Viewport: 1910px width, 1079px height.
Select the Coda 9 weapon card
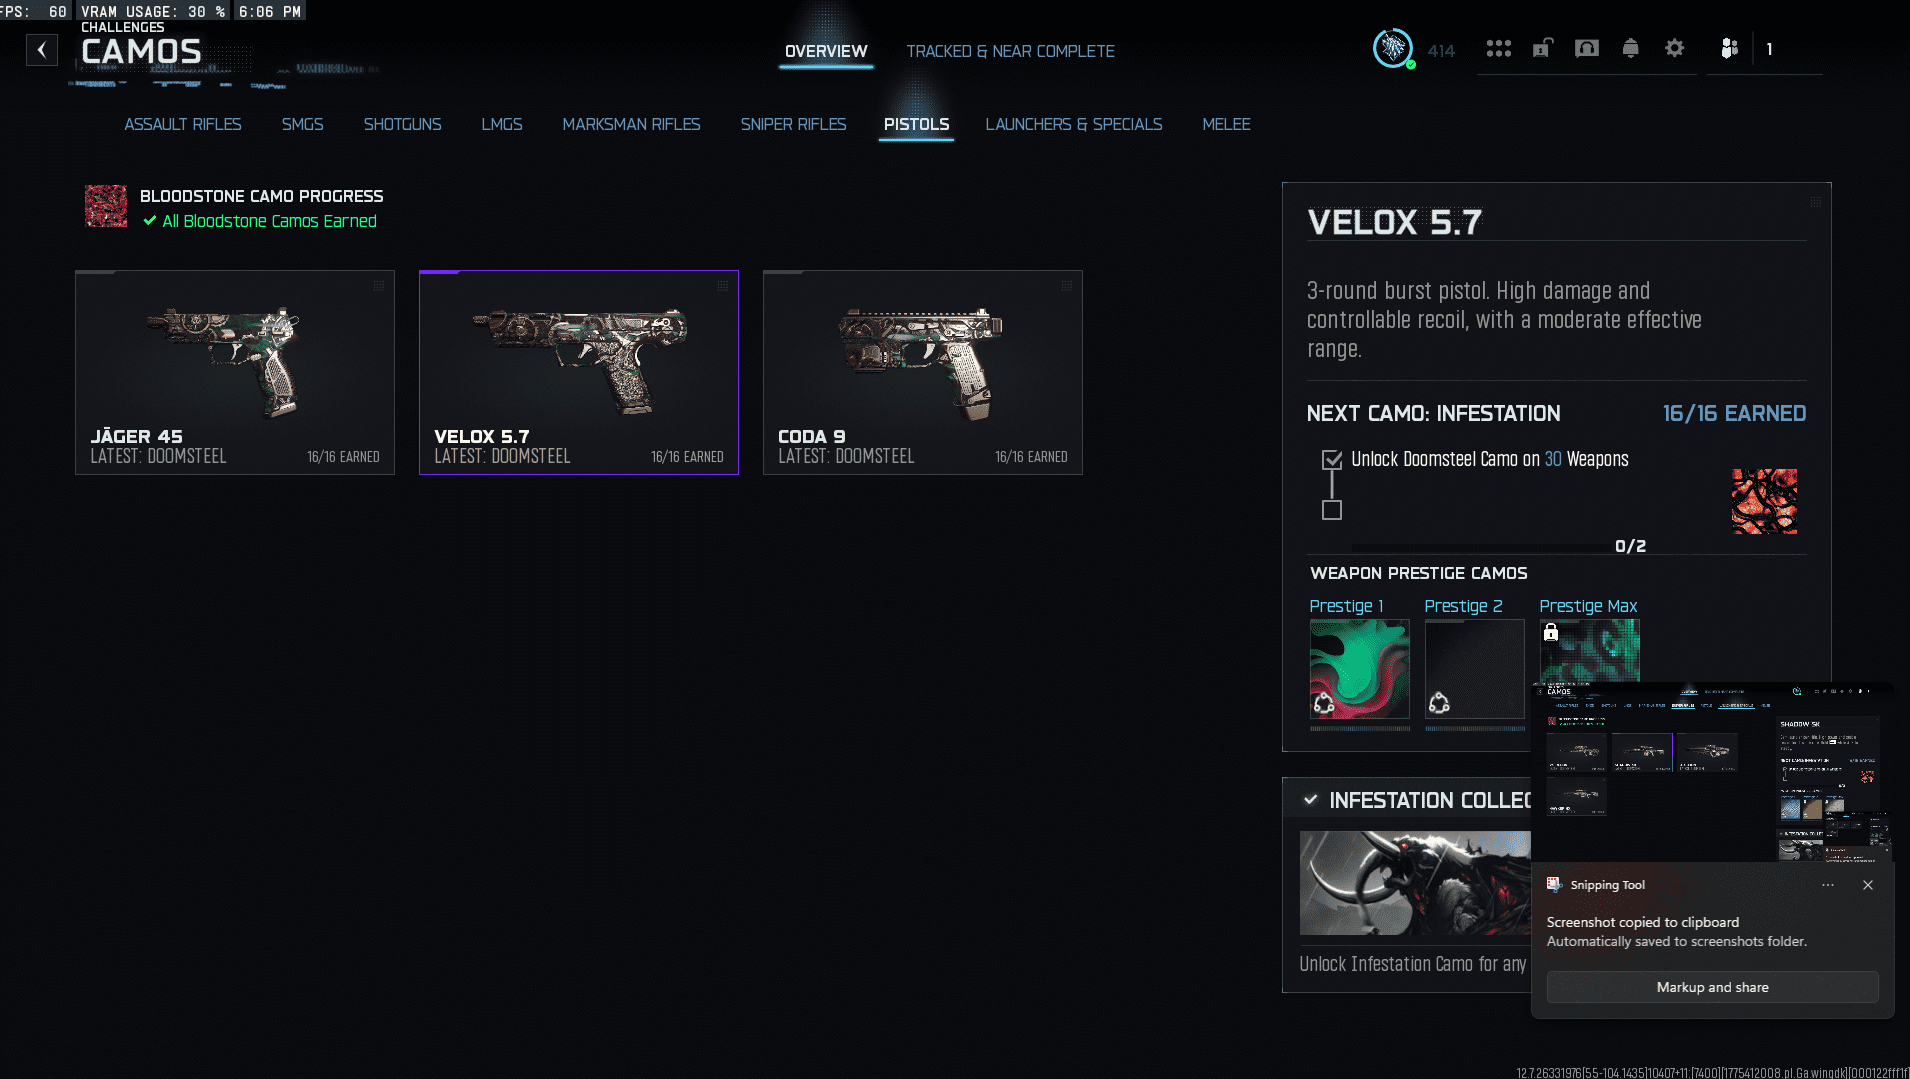point(922,372)
